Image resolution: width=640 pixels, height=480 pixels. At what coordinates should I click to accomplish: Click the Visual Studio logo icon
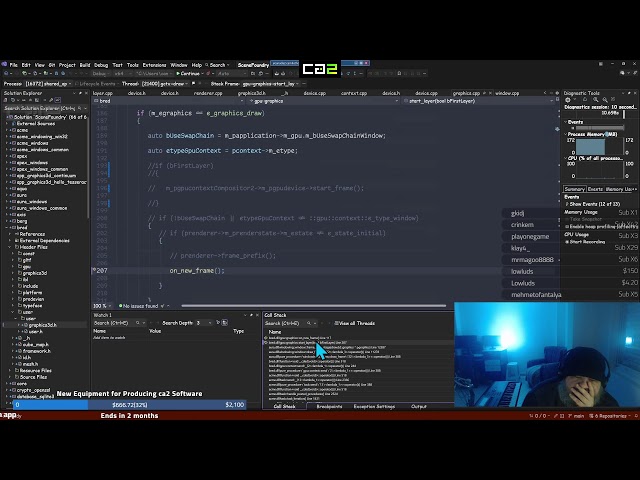coord(4,64)
